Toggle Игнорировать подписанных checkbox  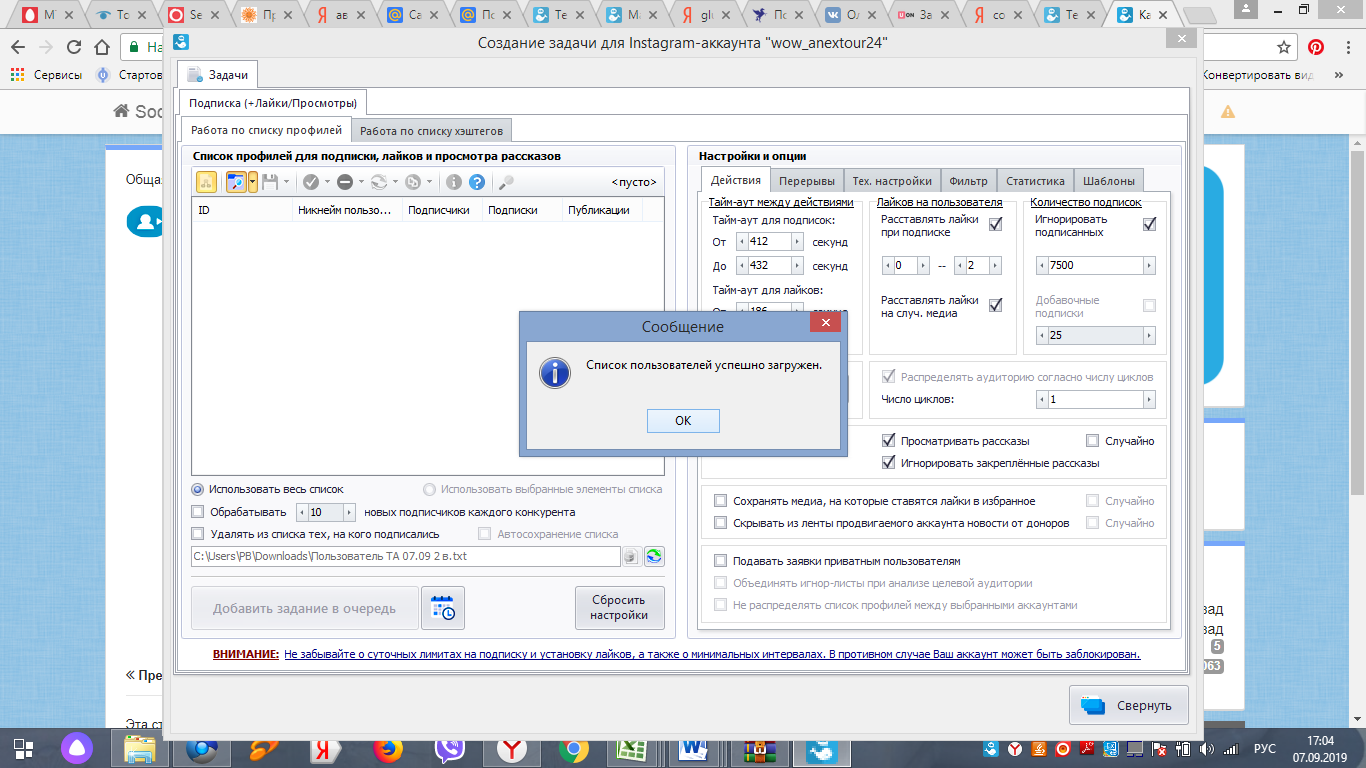tap(1149, 225)
